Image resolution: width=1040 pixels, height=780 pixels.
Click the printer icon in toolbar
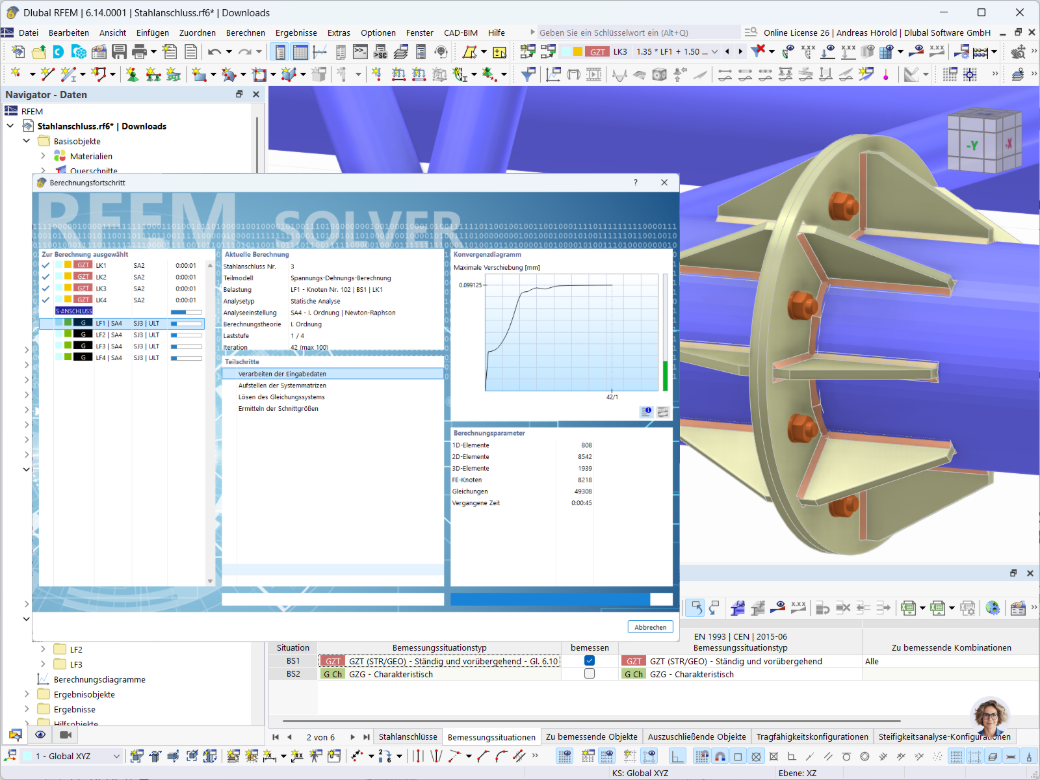[x=139, y=52]
